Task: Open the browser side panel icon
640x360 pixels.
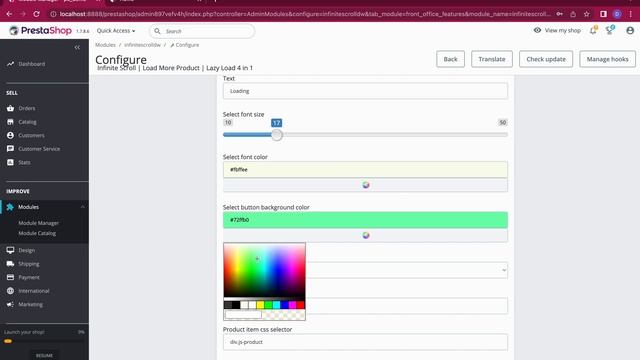Action: pyautogui.click(x=603, y=14)
